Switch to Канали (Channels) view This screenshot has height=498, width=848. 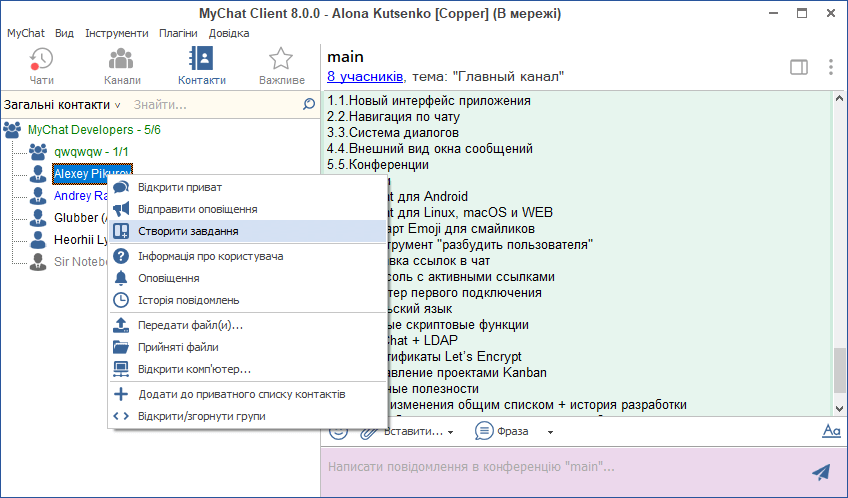pyautogui.click(x=122, y=66)
